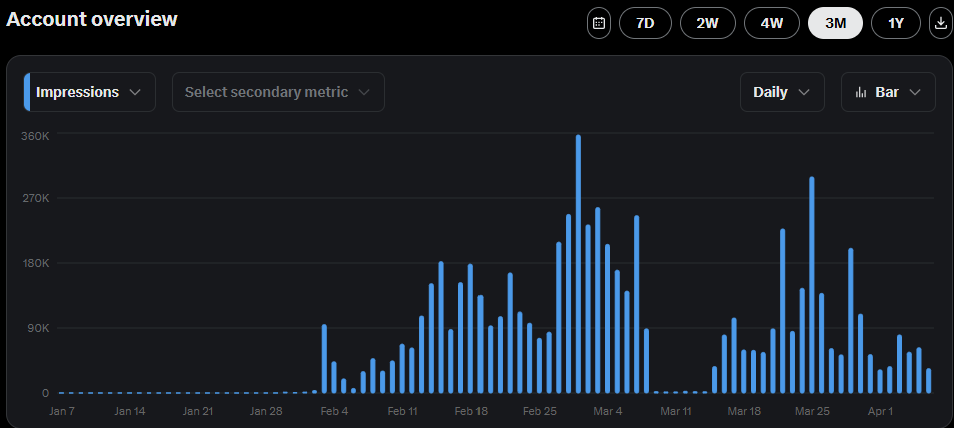Click the 180K y-axis label

click(35, 263)
